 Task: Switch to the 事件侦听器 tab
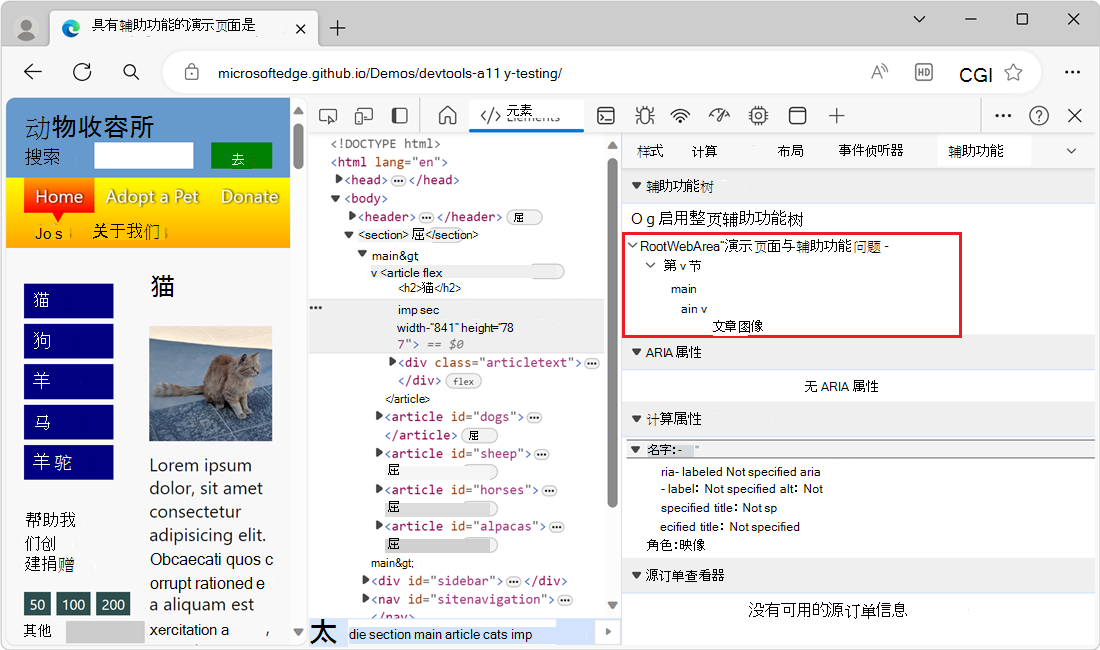(870, 151)
